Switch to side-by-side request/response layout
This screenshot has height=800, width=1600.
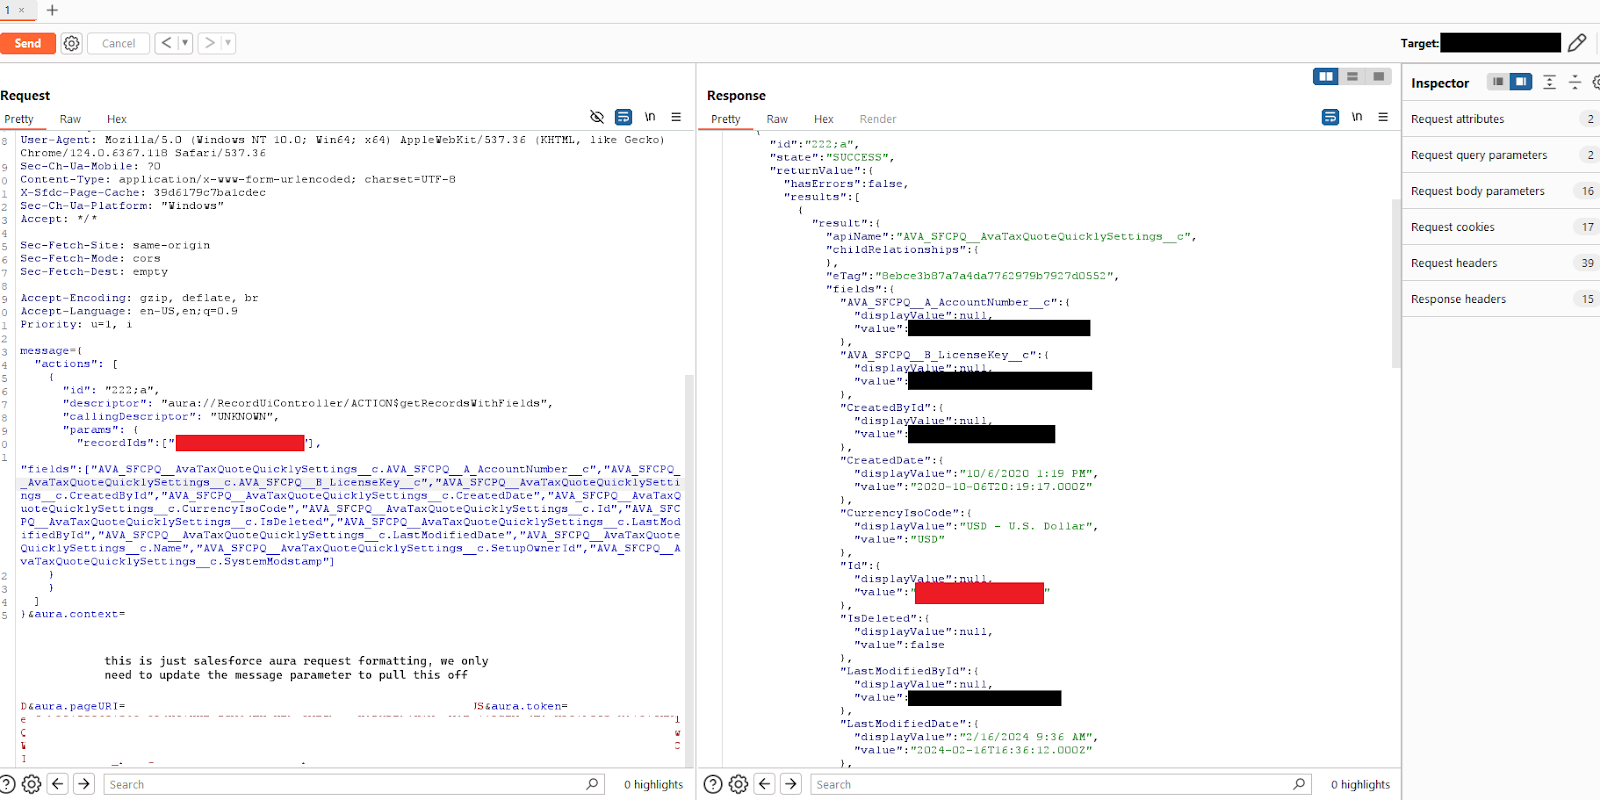1326,77
